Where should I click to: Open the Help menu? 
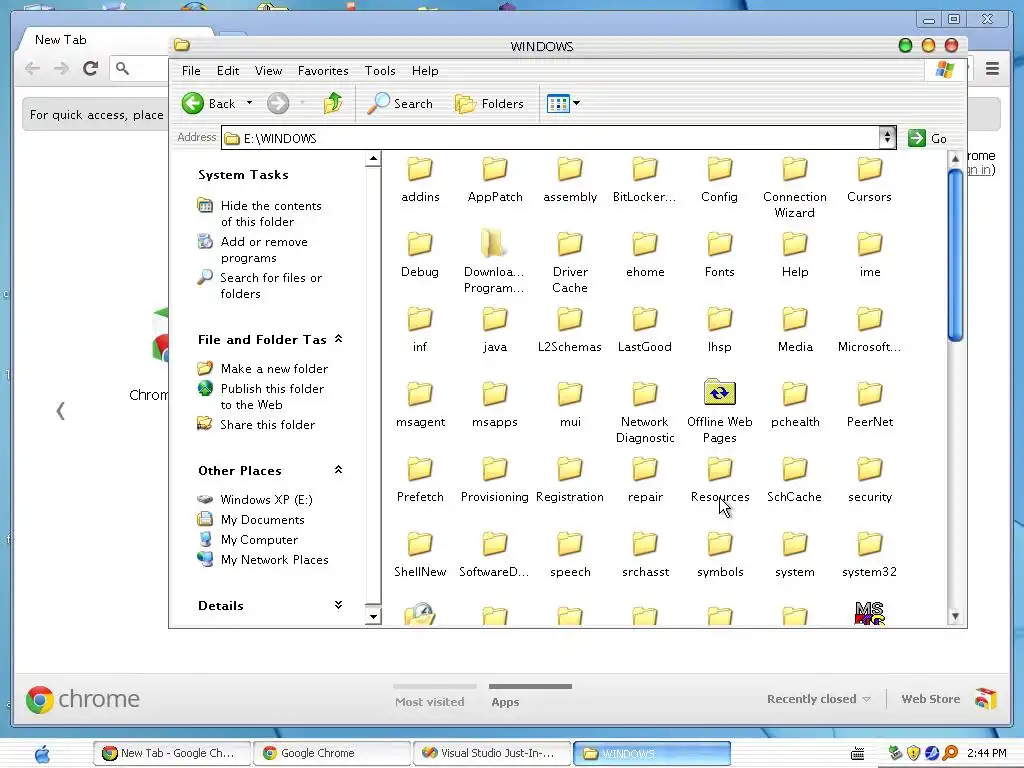pos(425,71)
